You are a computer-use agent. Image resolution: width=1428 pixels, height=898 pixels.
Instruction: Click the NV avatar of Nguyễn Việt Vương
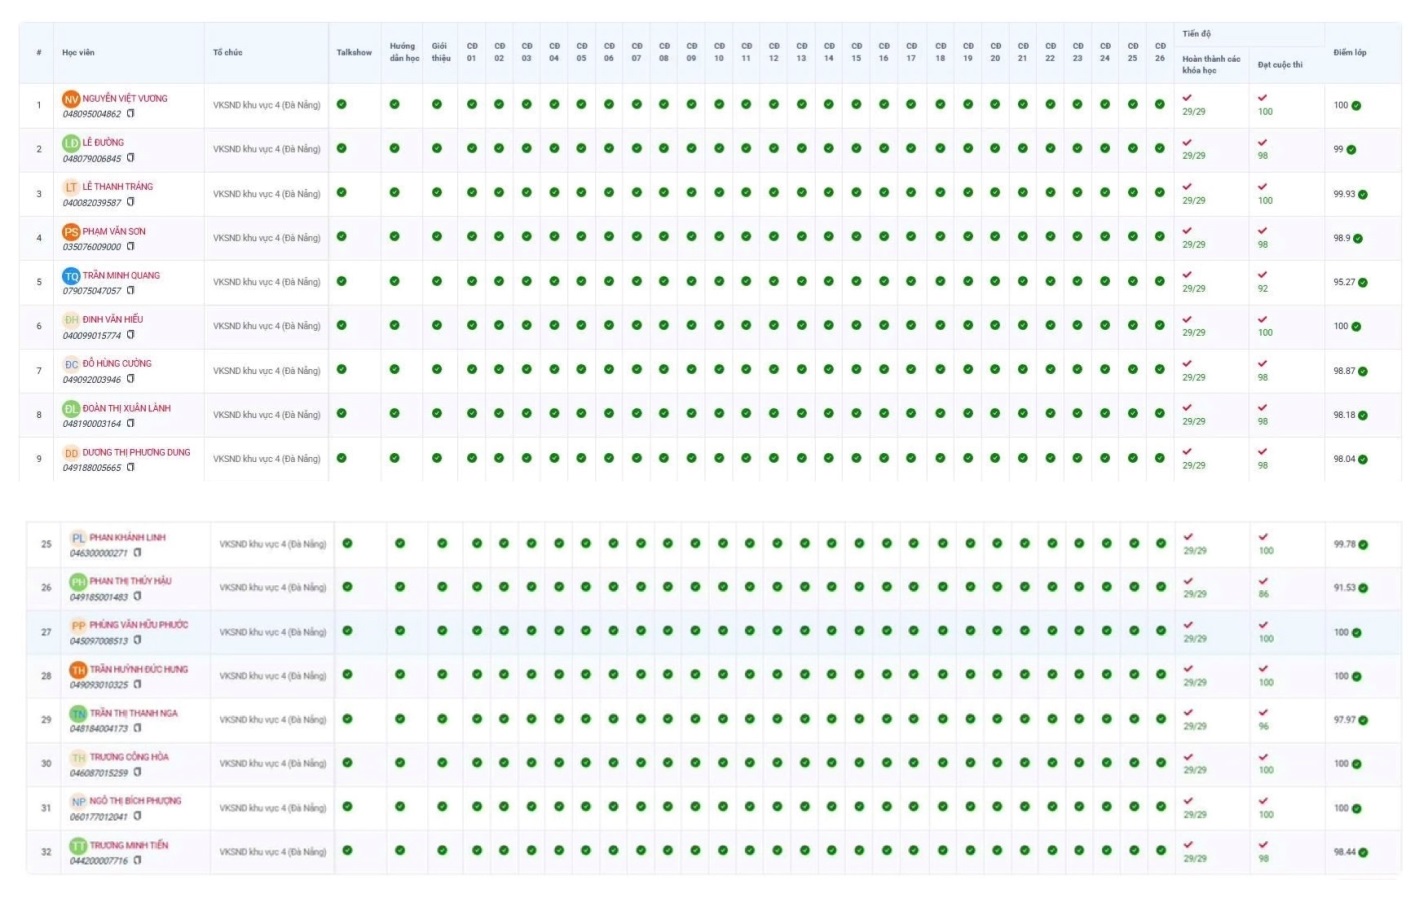pyautogui.click(x=71, y=99)
